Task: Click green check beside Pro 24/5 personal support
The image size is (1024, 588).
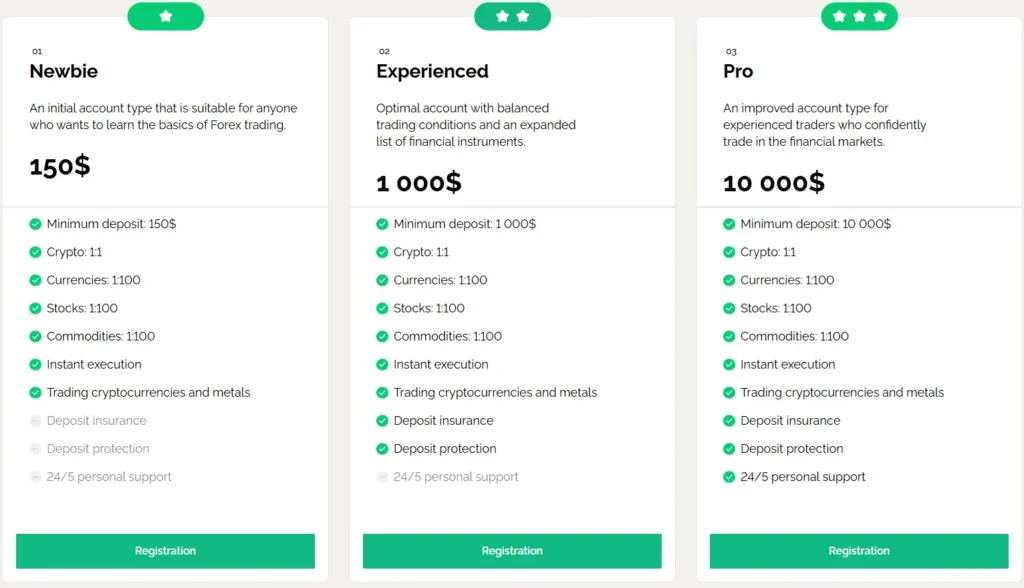Action: [x=729, y=477]
